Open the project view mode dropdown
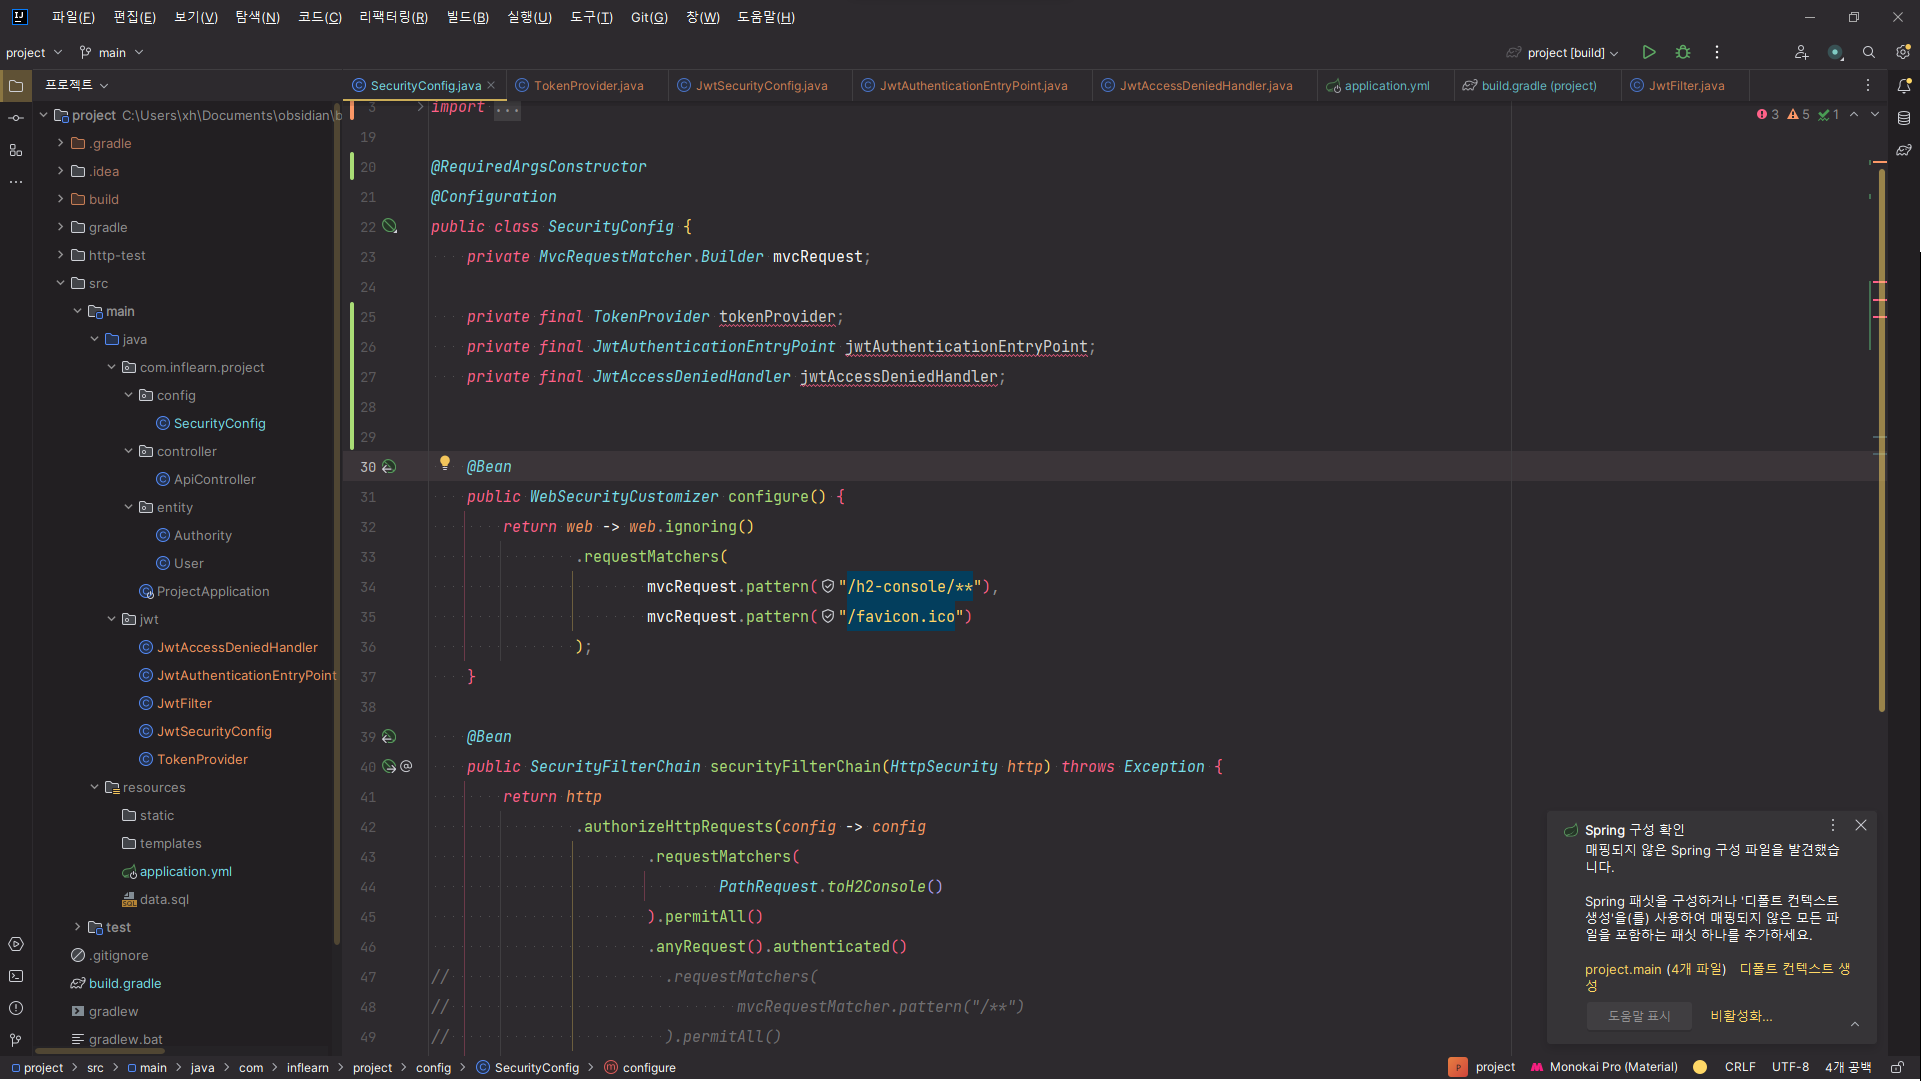1921x1081 pixels. [x=77, y=86]
